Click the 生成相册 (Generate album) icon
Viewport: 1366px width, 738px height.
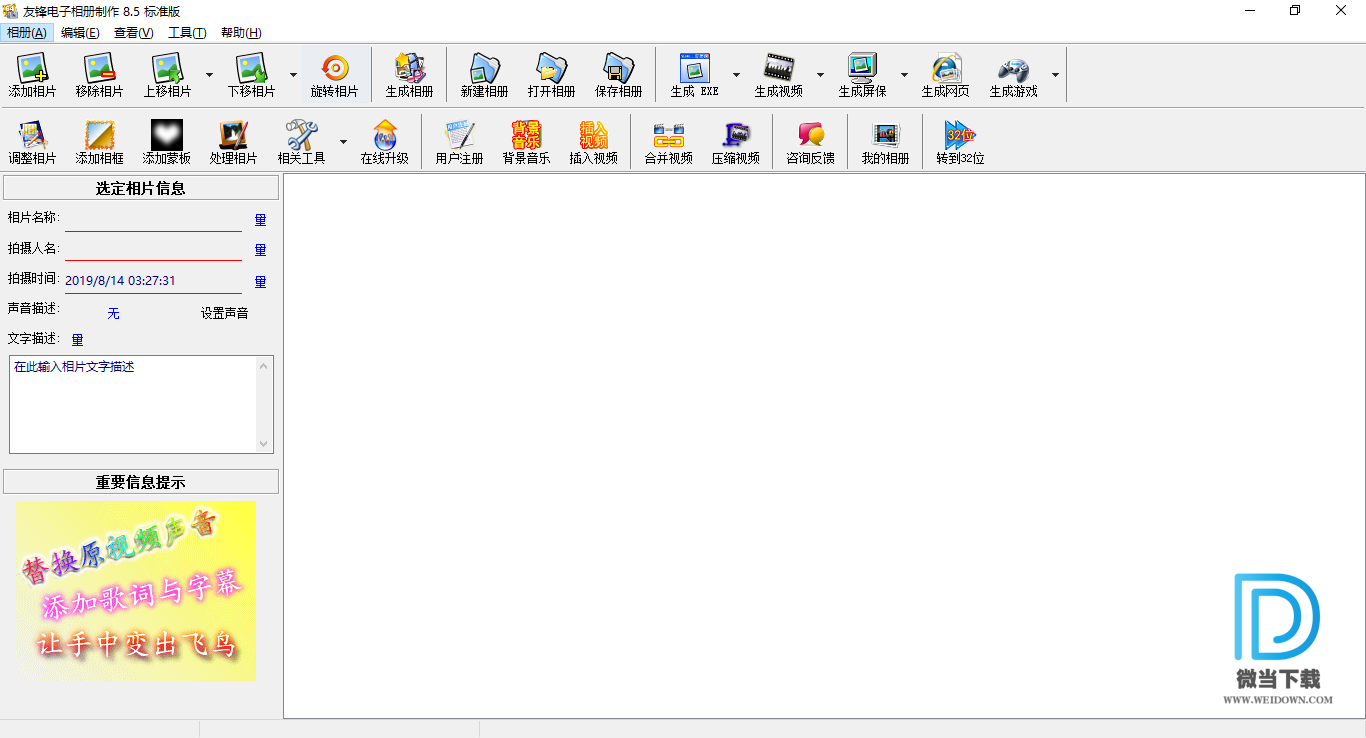pyautogui.click(x=410, y=75)
